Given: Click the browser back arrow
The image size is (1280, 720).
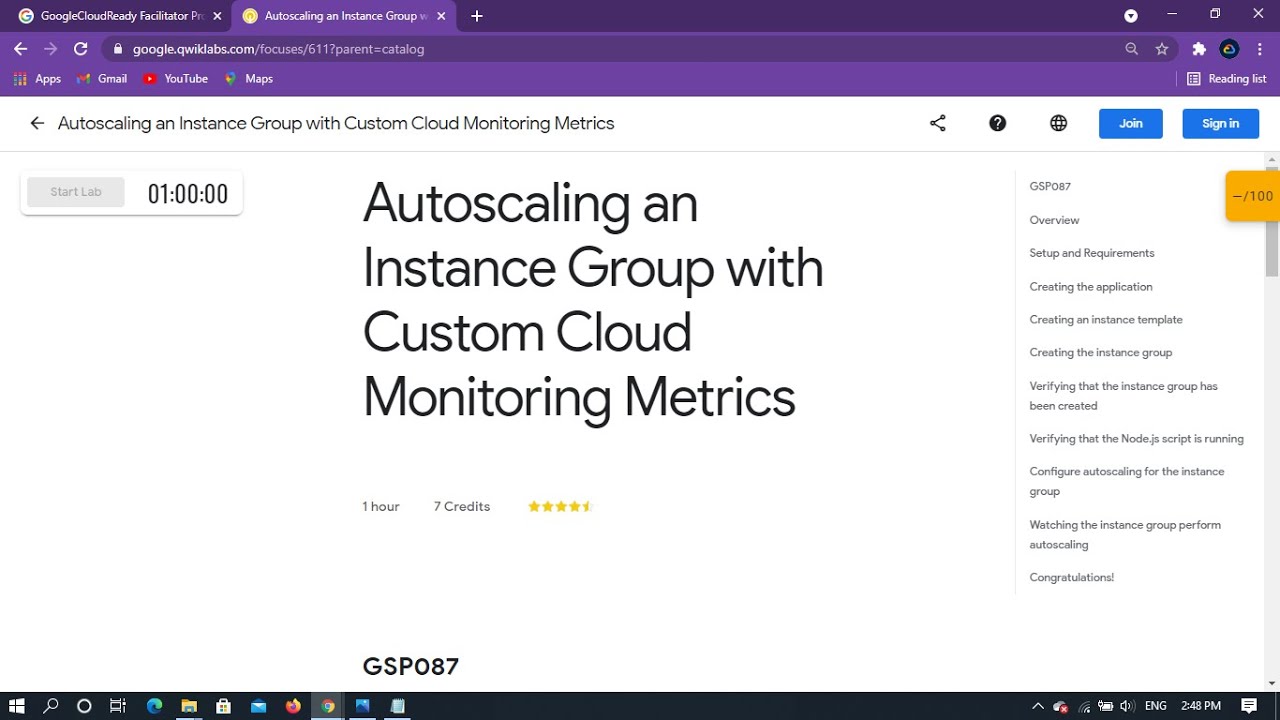Looking at the screenshot, I should (21, 49).
